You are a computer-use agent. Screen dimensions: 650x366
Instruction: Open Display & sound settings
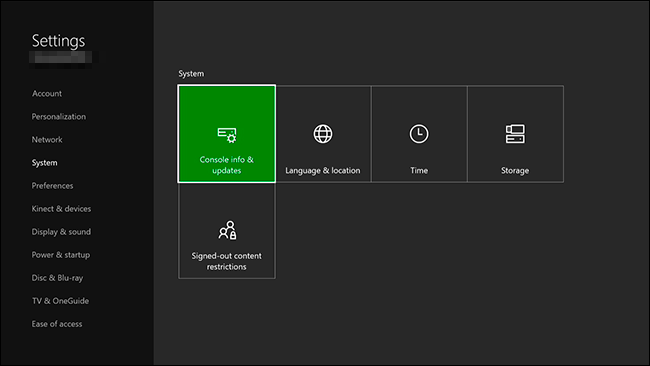point(61,232)
